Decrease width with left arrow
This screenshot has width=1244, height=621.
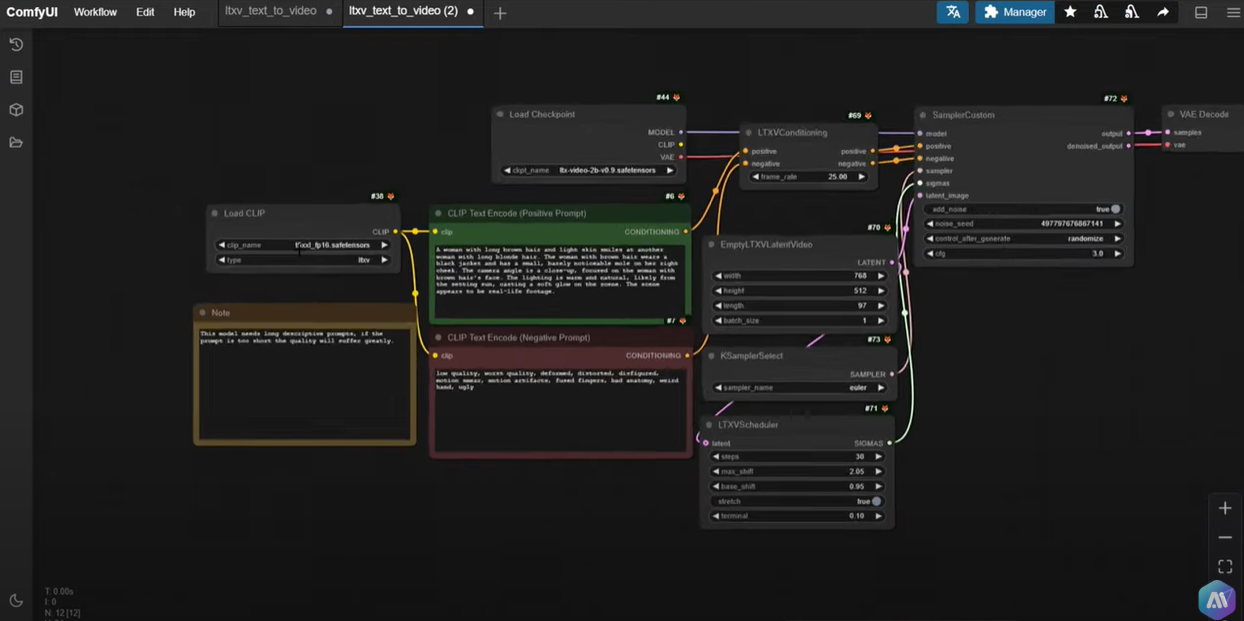tap(718, 276)
